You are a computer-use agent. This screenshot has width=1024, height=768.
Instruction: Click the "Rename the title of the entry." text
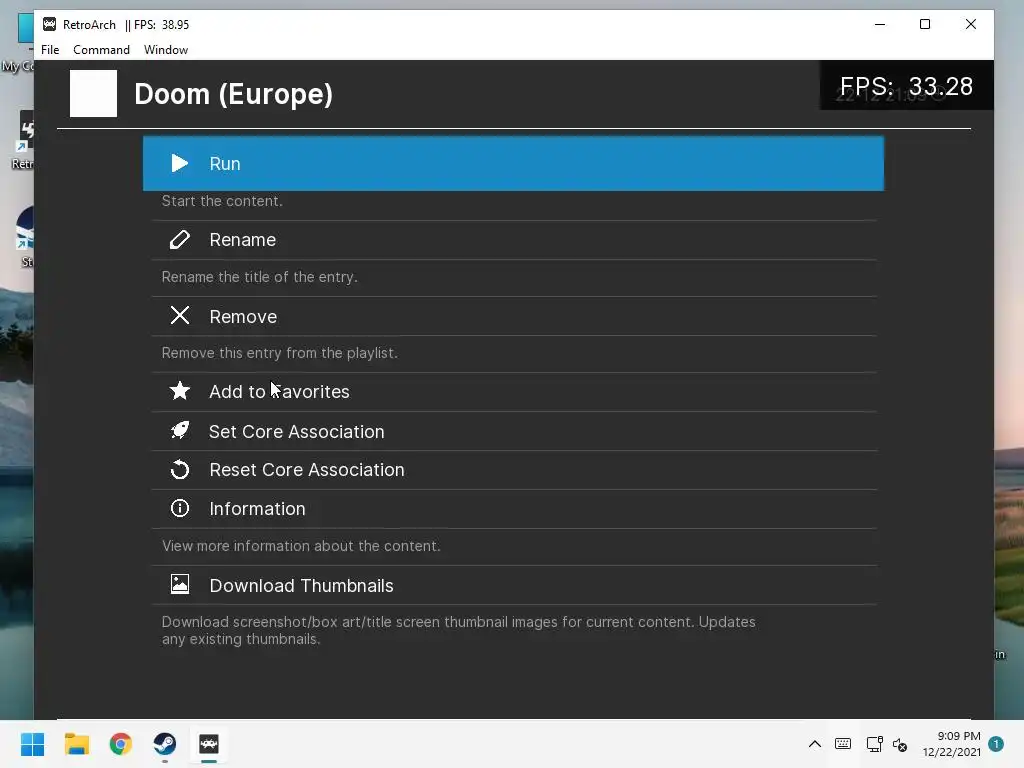click(x=259, y=277)
